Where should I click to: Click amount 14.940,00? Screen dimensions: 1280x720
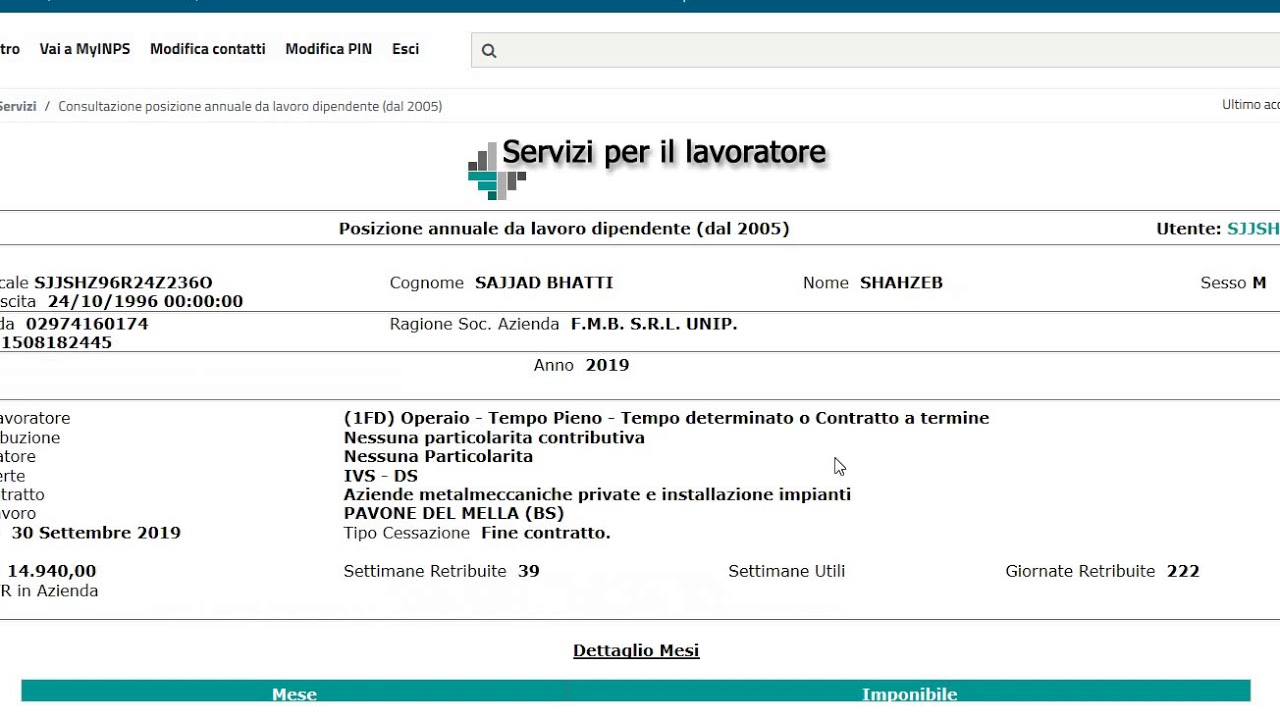coord(52,571)
